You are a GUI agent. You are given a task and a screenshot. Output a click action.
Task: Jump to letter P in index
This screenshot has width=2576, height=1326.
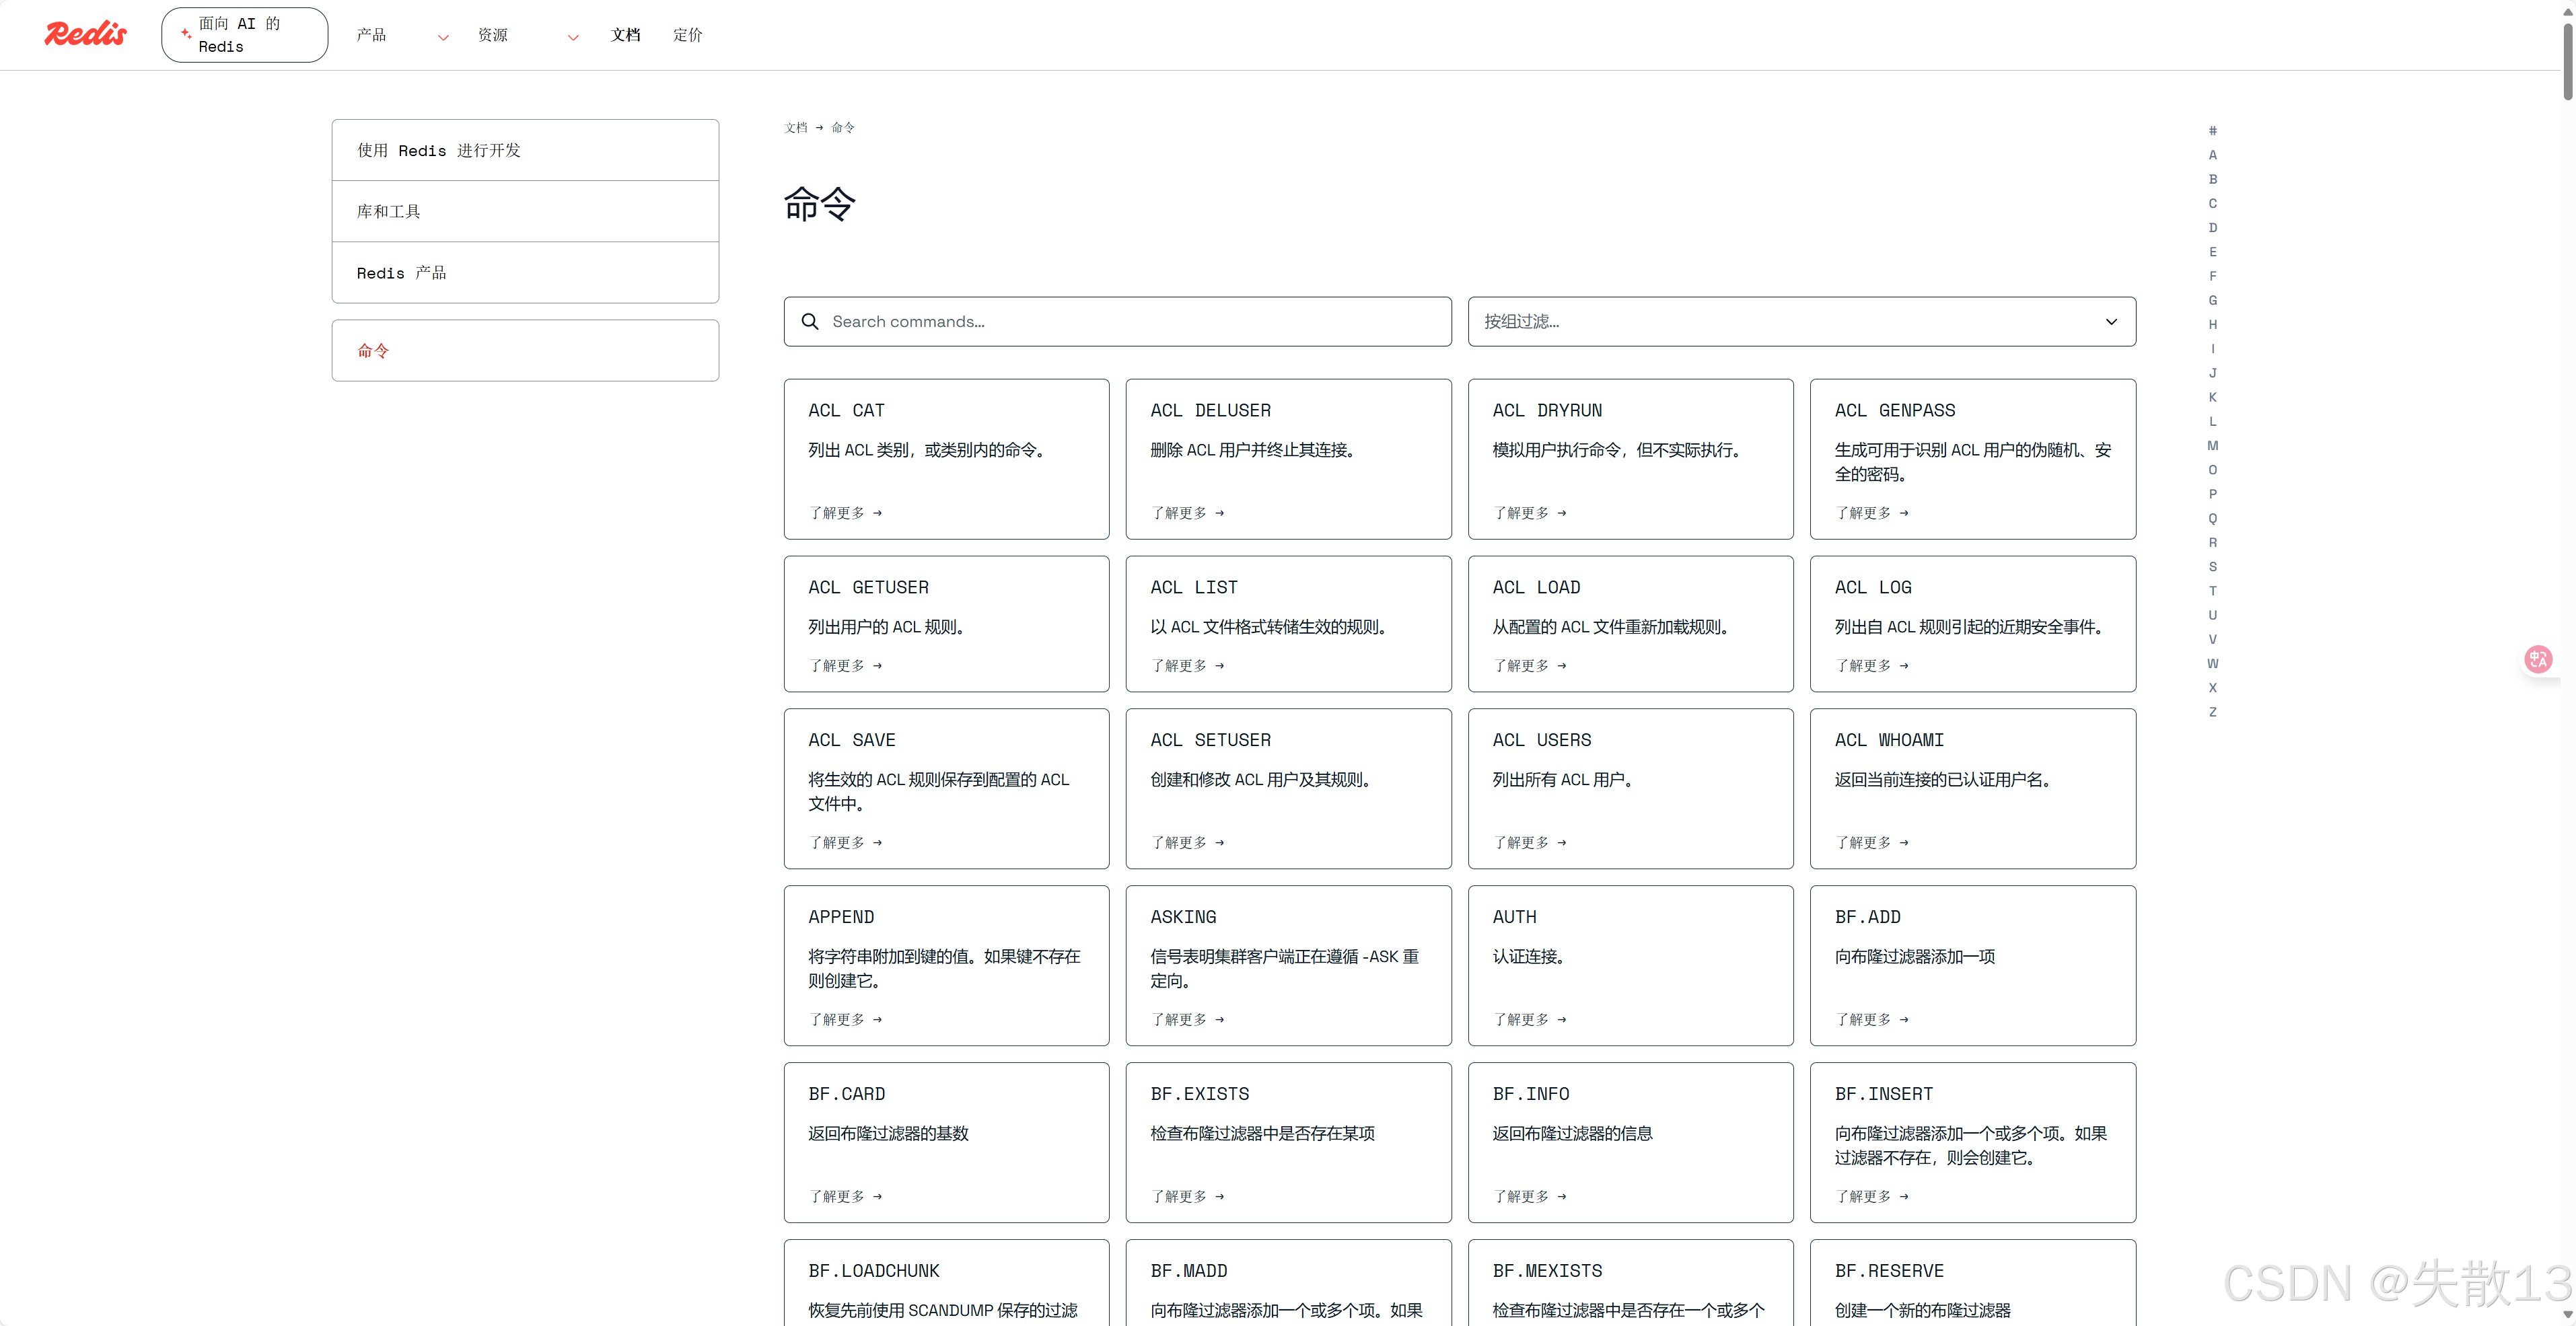point(2212,494)
